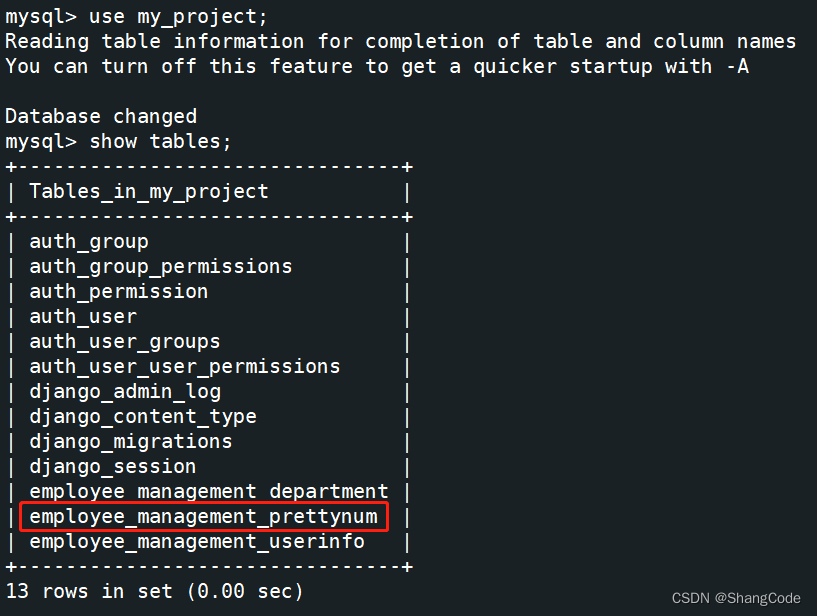
Task: Click the 'use my_project;' command text
Action: (x=178, y=17)
